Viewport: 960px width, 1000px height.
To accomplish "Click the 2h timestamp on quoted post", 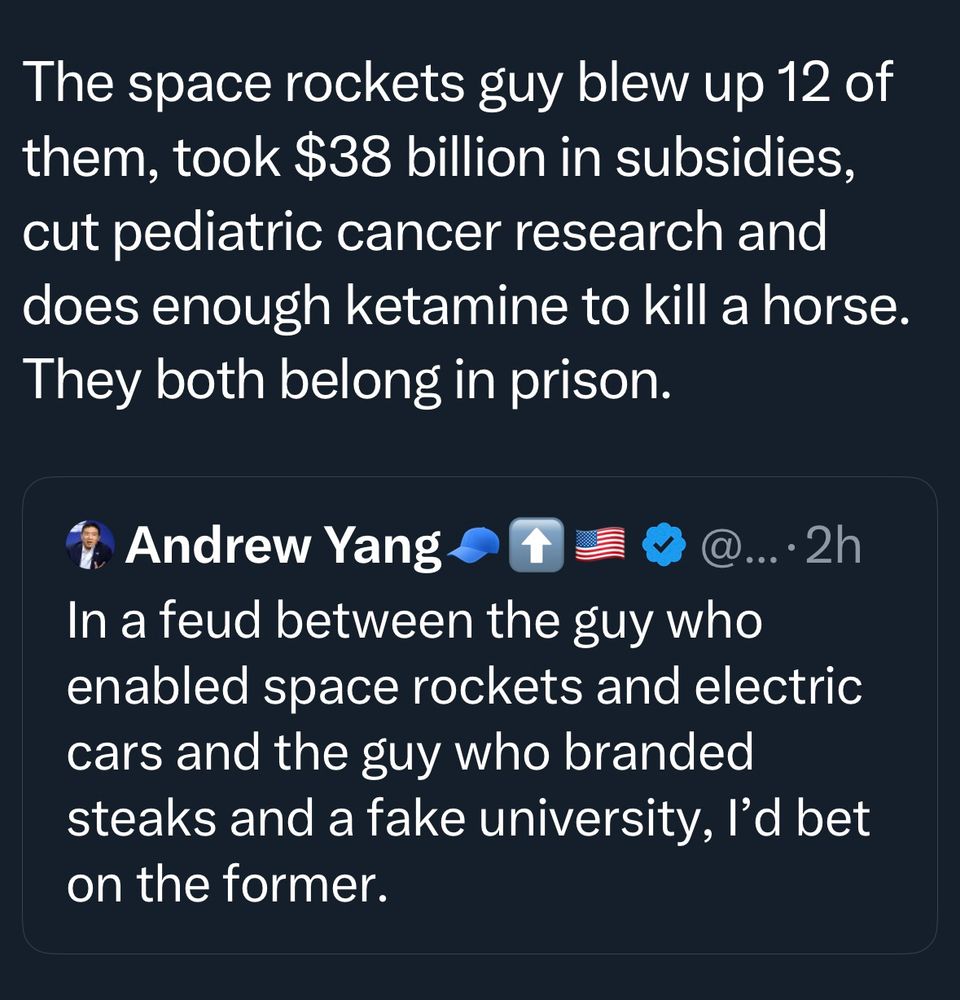I will [833, 545].
